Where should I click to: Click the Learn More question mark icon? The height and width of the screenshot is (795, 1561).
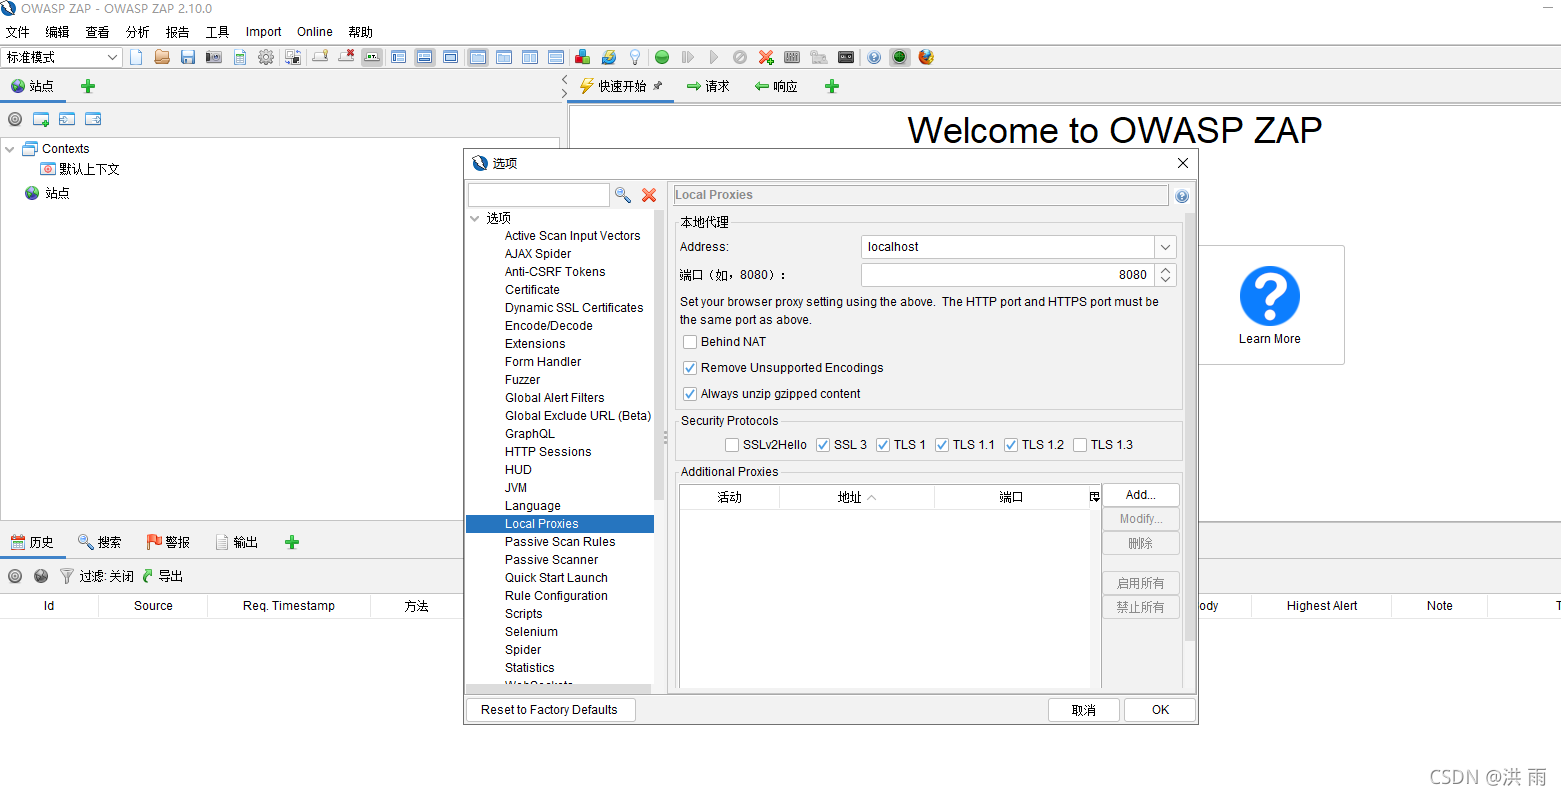tap(1270, 296)
